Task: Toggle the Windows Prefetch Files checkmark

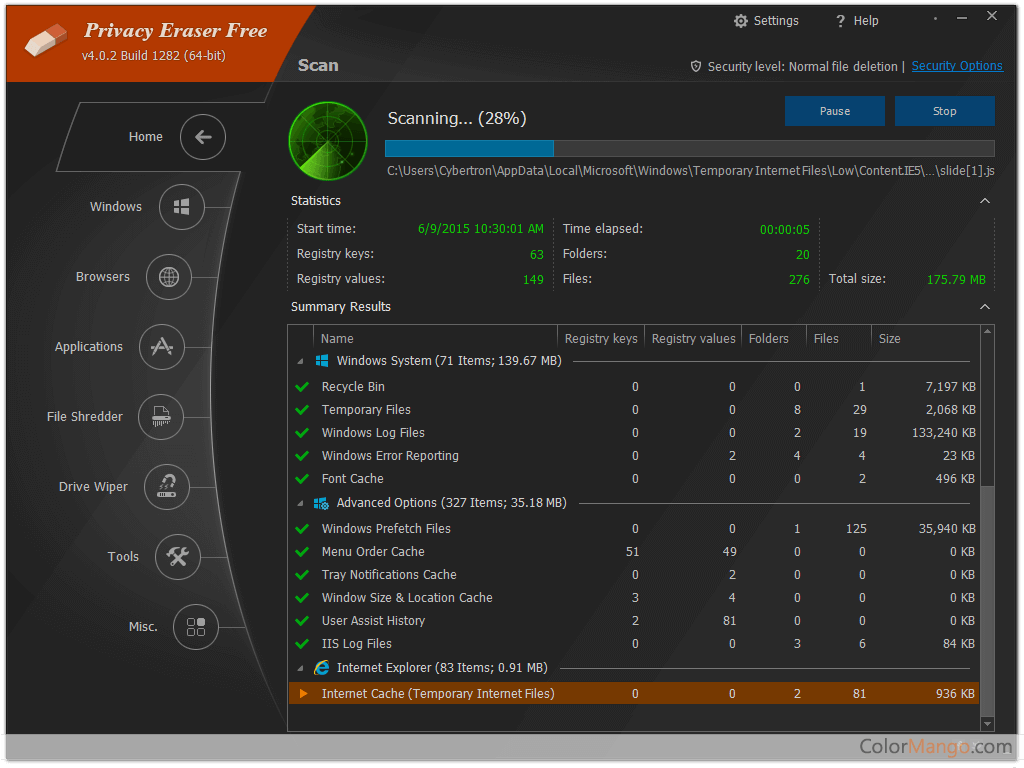Action: (x=302, y=528)
